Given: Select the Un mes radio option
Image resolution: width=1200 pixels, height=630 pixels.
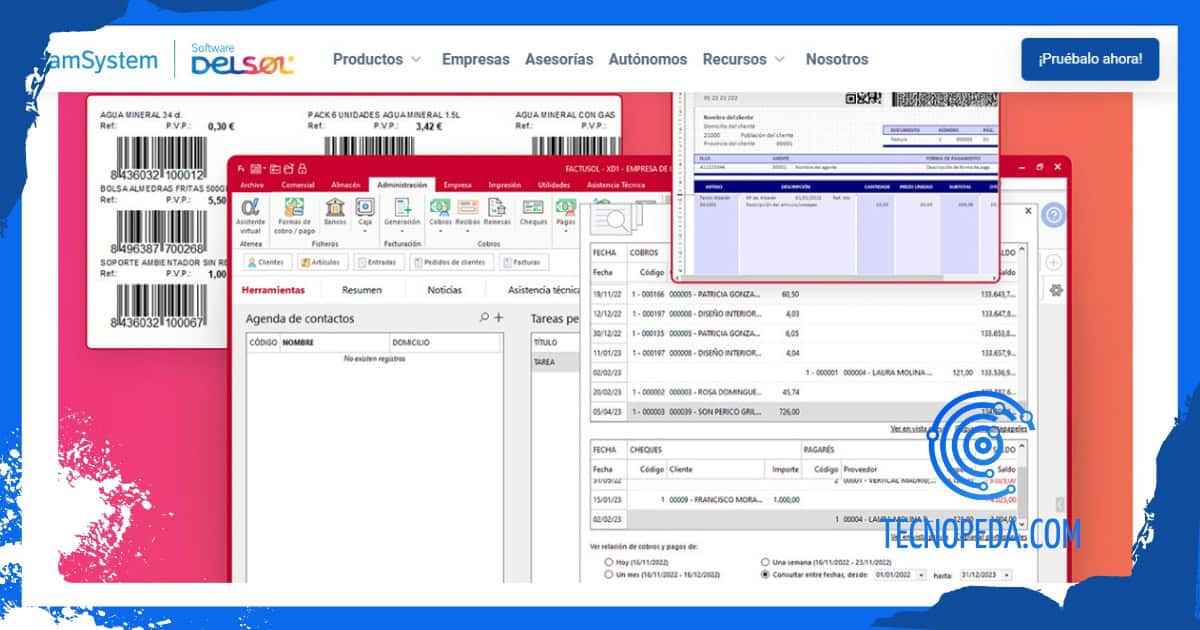Looking at the screenshot, I should click(609, 575).
